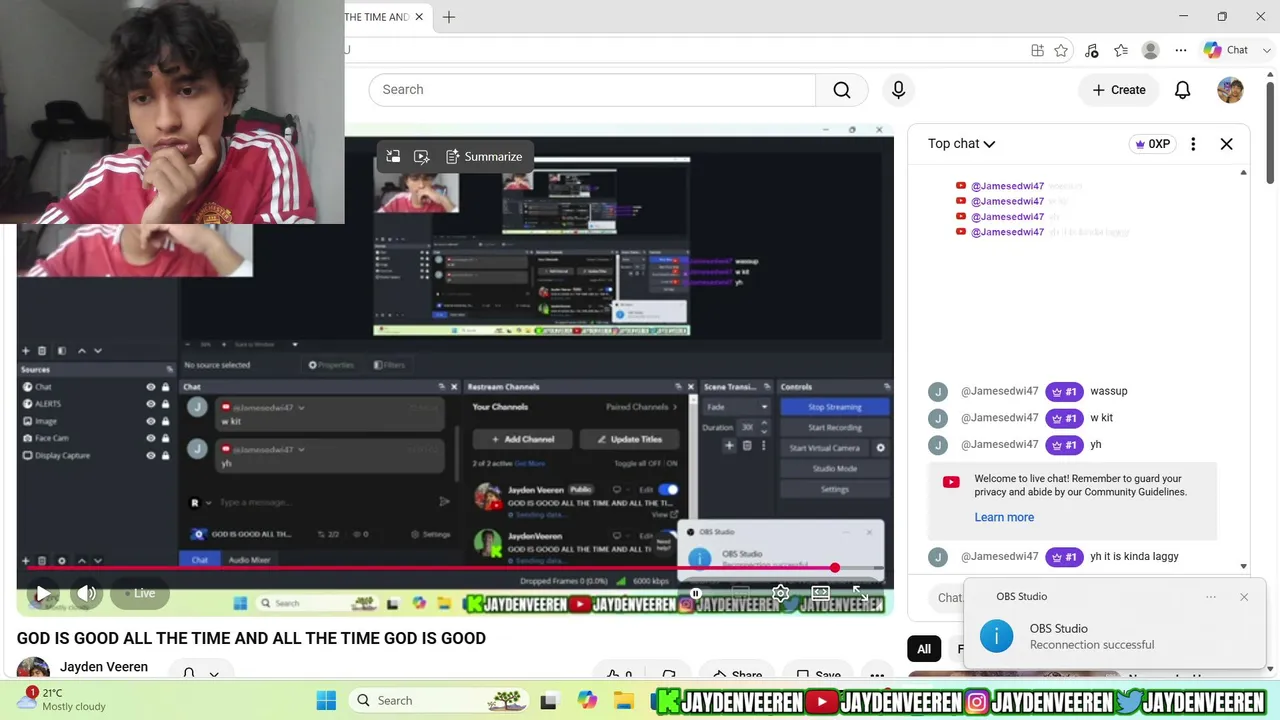Hide the ALERTS source in the video's OBS
Image resolution: width=1280 pixels, height=720 pixels.
click(151, 404)
